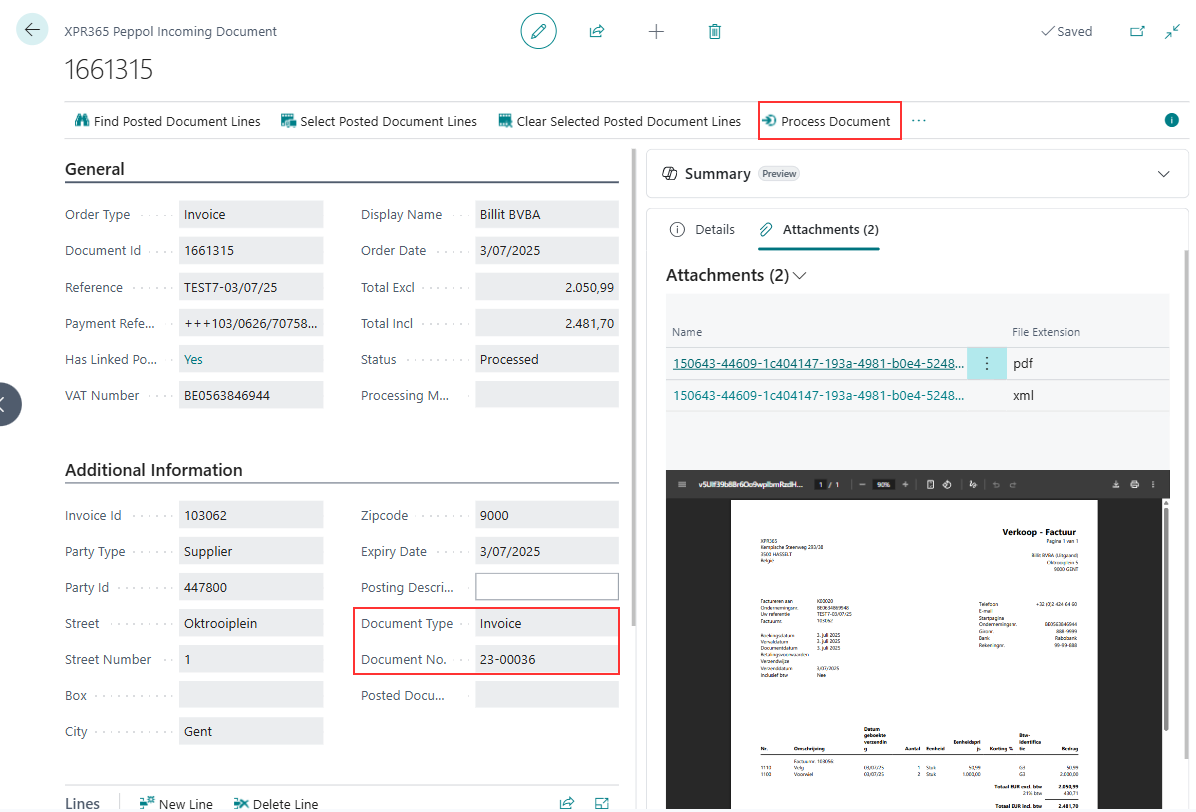Download the PDF from viewer toolbar
Image resolution: width=1196 pixels, height=812 pixels.
1115,484
